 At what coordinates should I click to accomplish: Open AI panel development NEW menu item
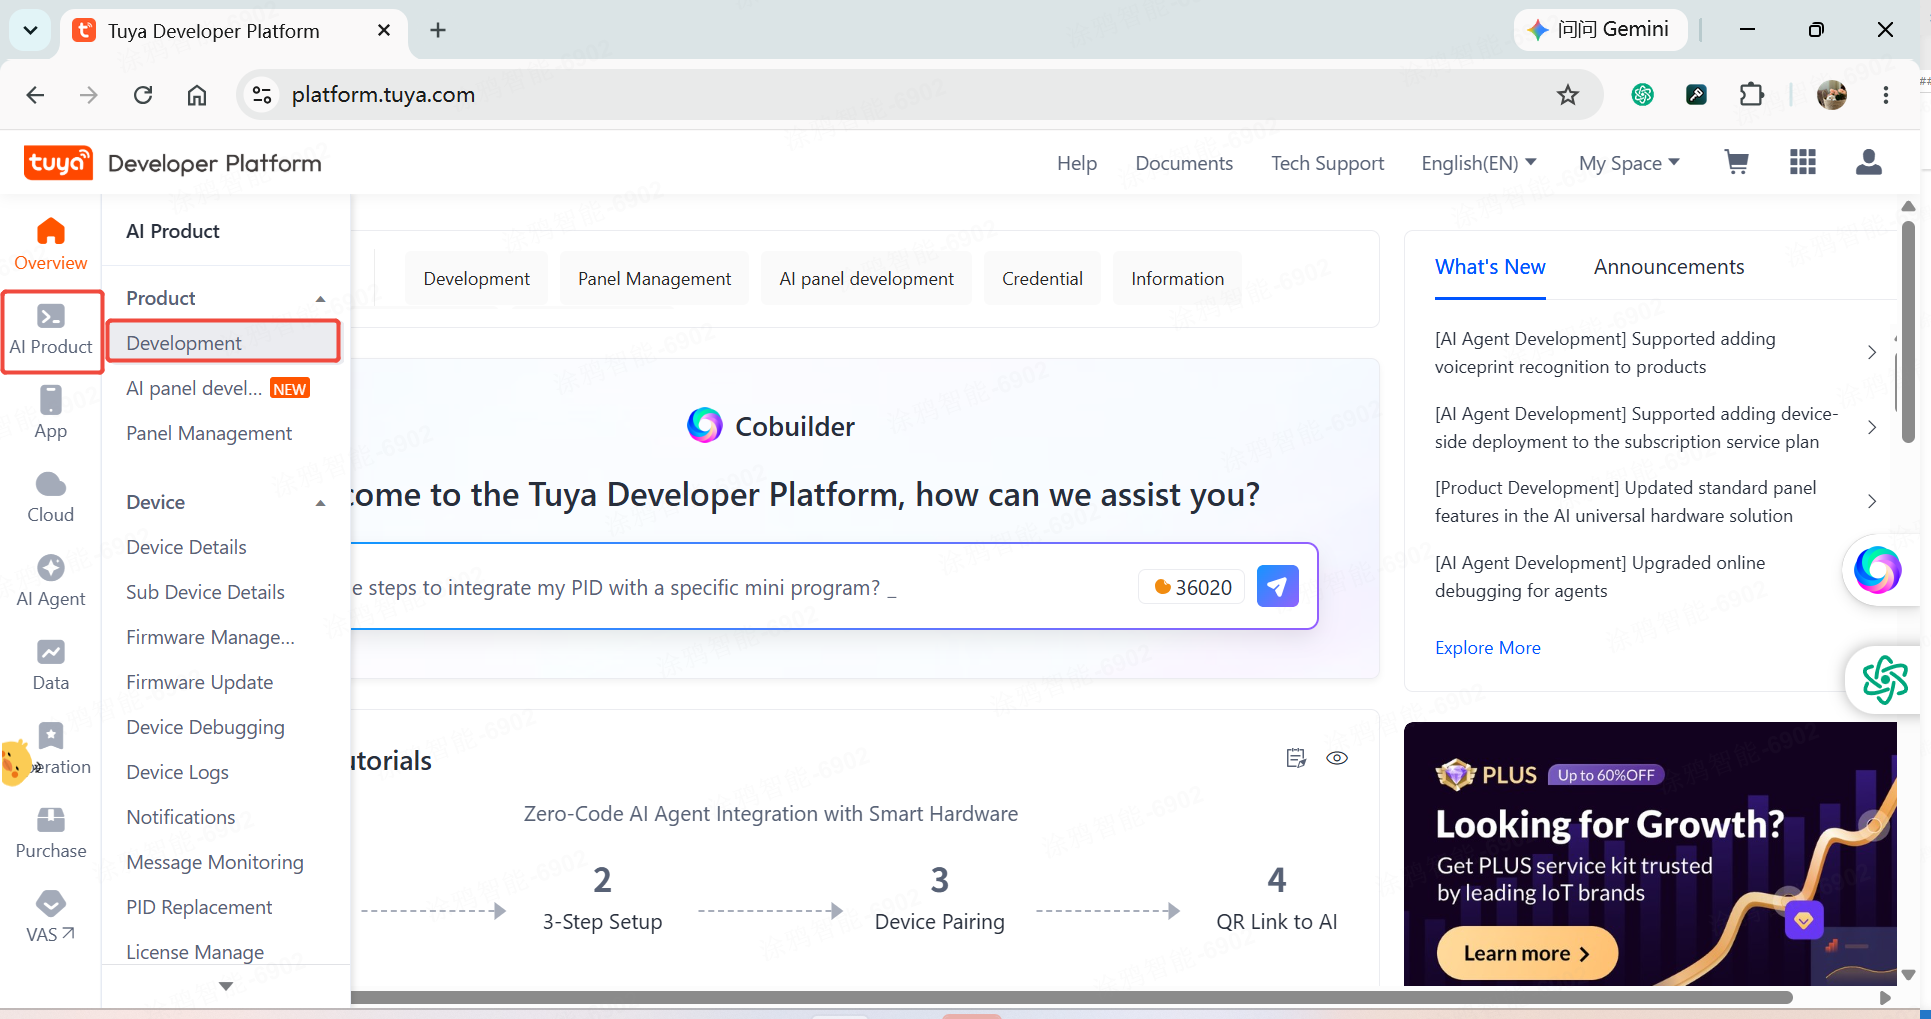(217, 388)
